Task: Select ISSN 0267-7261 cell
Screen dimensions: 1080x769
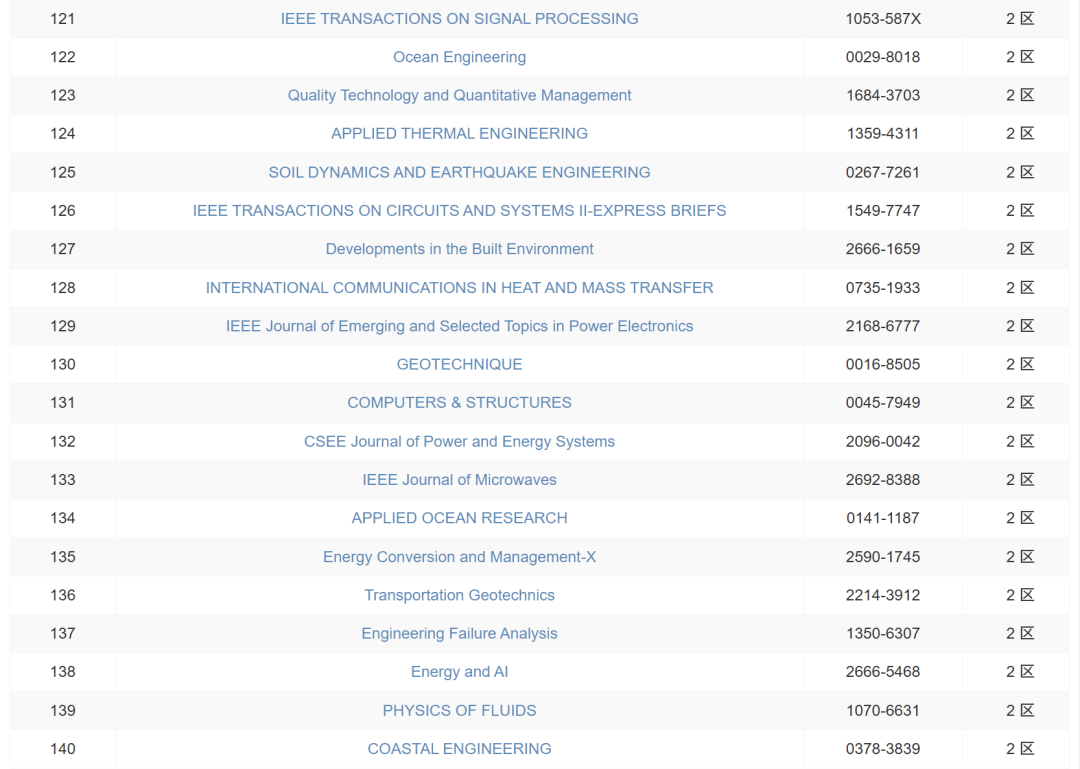Action: click(x=883, y=172)
